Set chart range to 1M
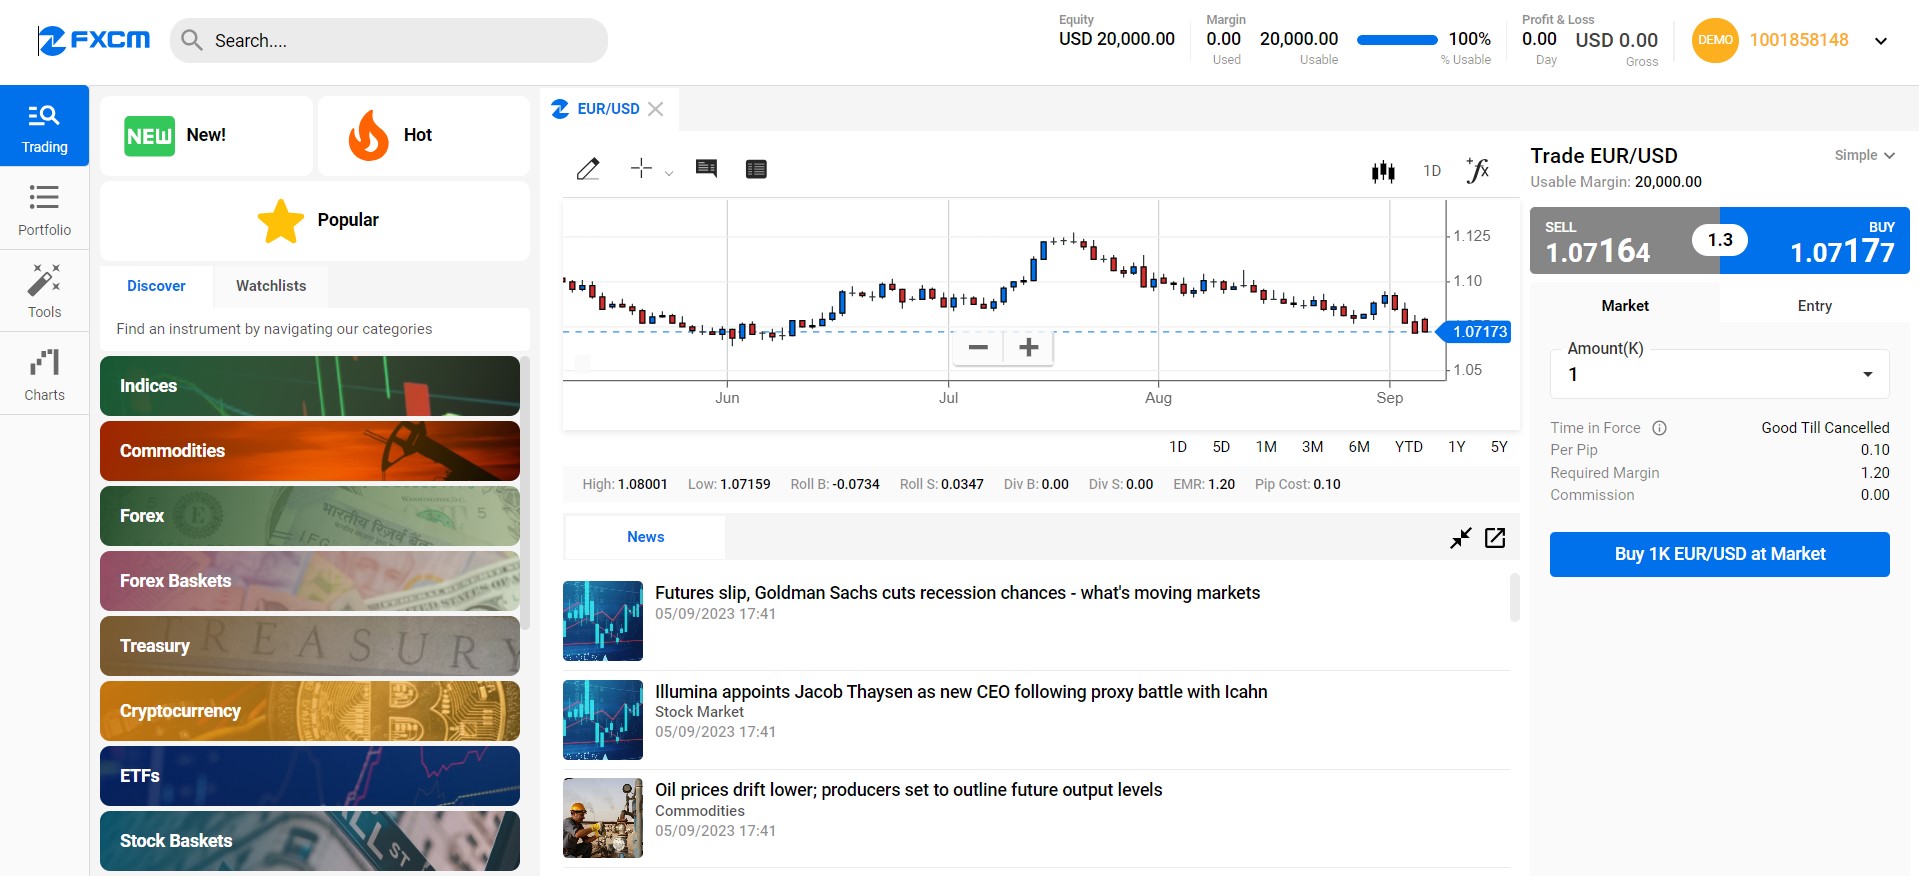1919x876 pixels. (x=1266, y=447)
